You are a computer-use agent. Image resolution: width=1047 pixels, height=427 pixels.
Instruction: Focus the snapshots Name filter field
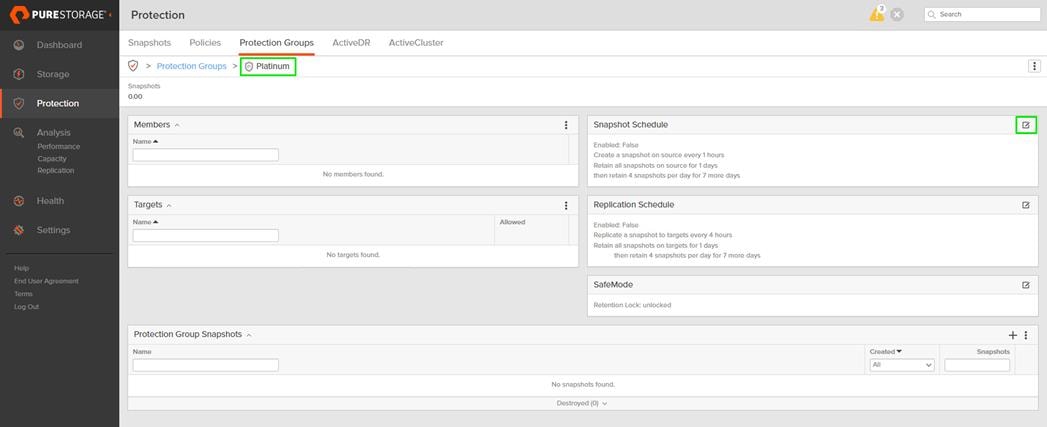click(x=206, y=366)
